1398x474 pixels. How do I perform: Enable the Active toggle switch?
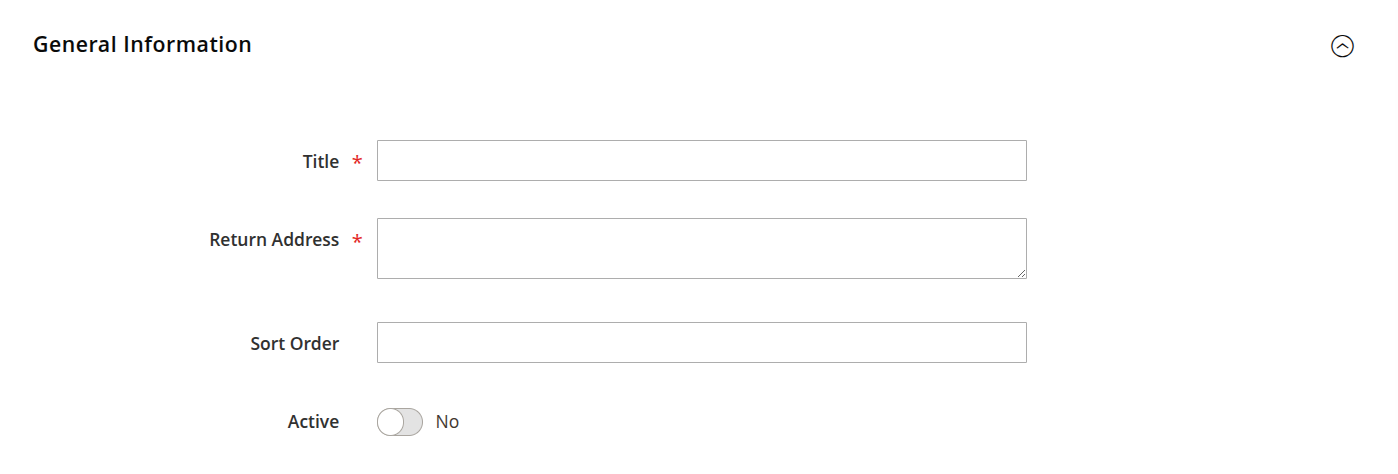tap(400, 422)
